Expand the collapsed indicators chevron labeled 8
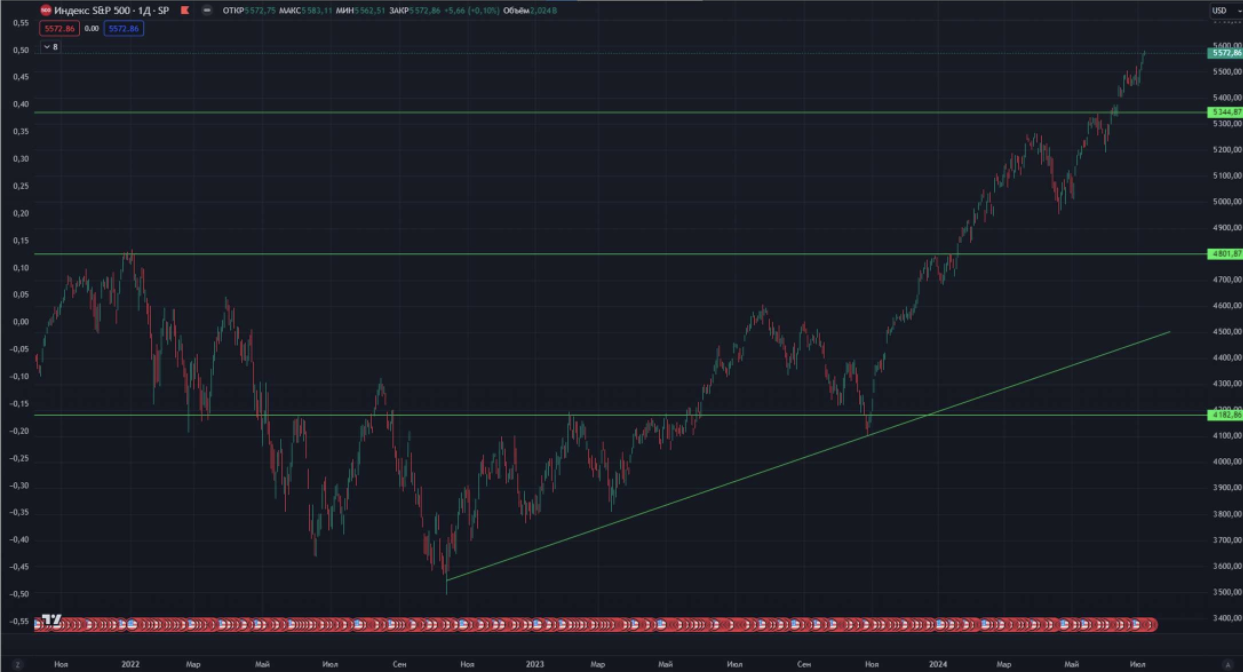Viewport: 1243px width, 672px height. [x=50, y=46]
